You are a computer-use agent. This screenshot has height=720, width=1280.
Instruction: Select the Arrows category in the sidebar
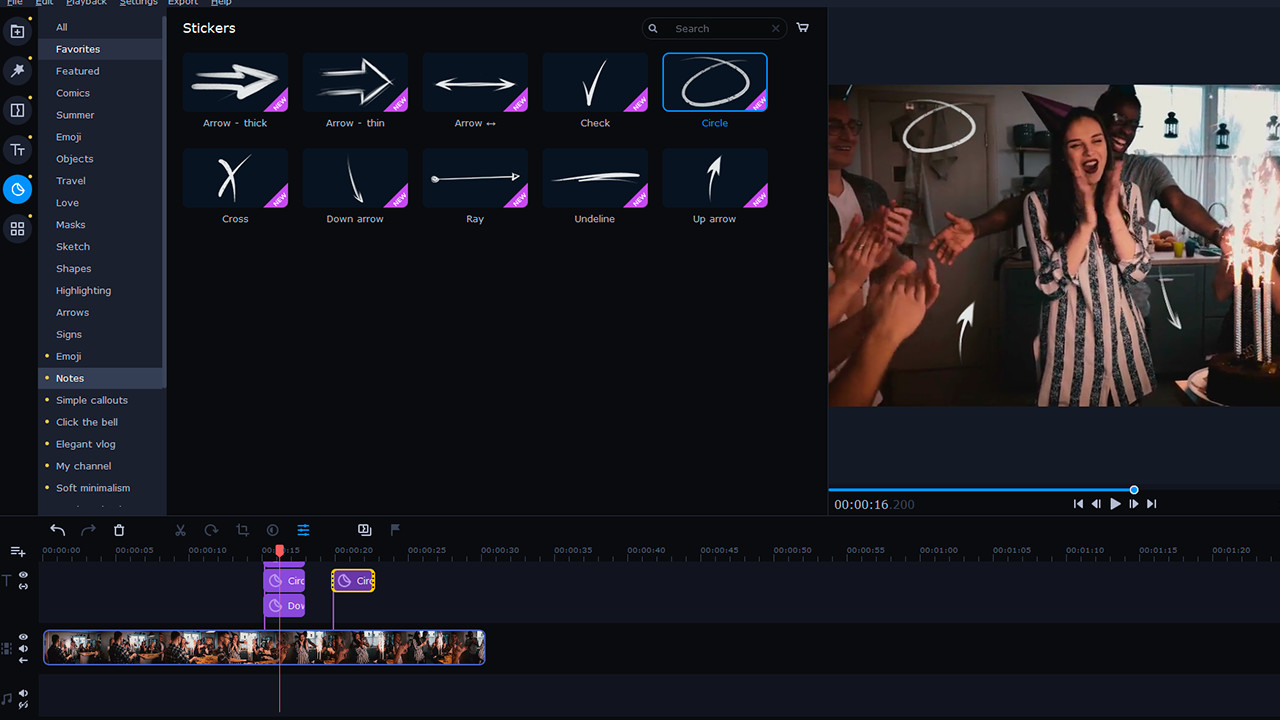click(x=72, y=312)
